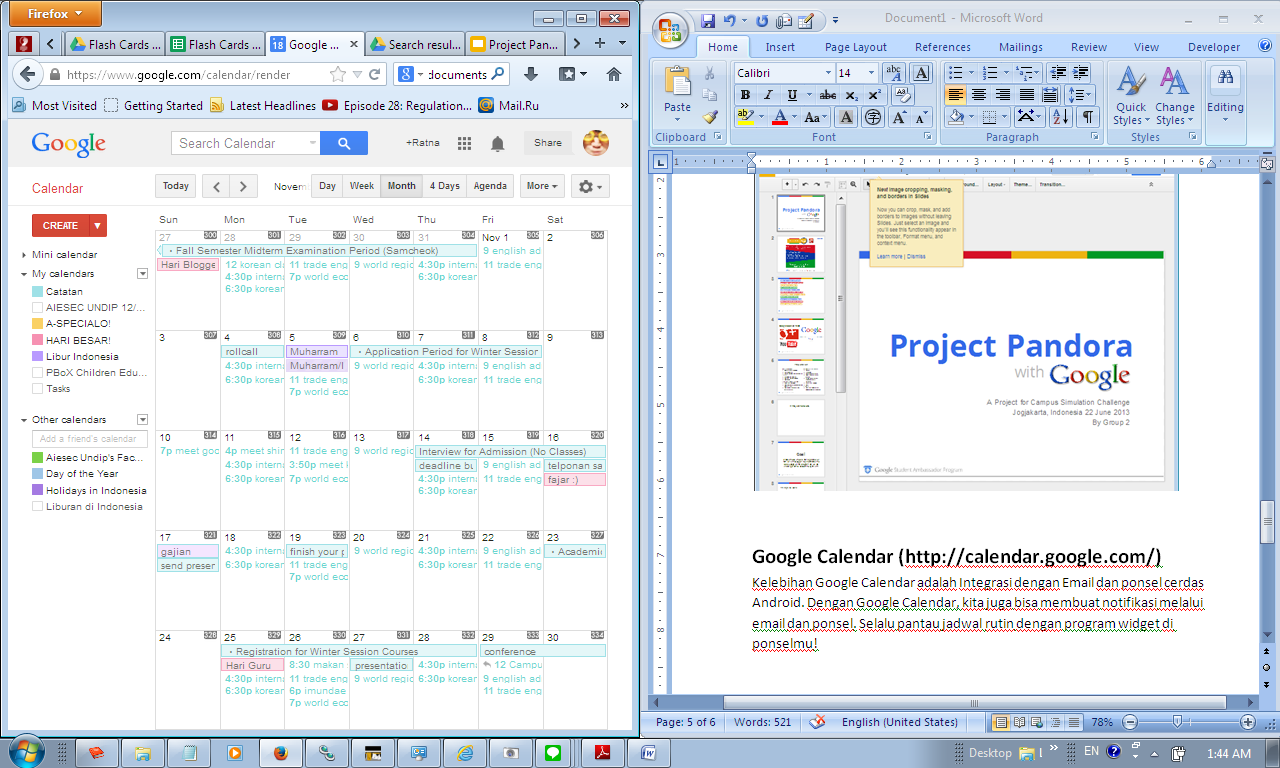Viewport: 1280px width, 768px height.
Task: Toggle the Catatan calendar color box
Action: pyautogui.click(x=38, y=292)
